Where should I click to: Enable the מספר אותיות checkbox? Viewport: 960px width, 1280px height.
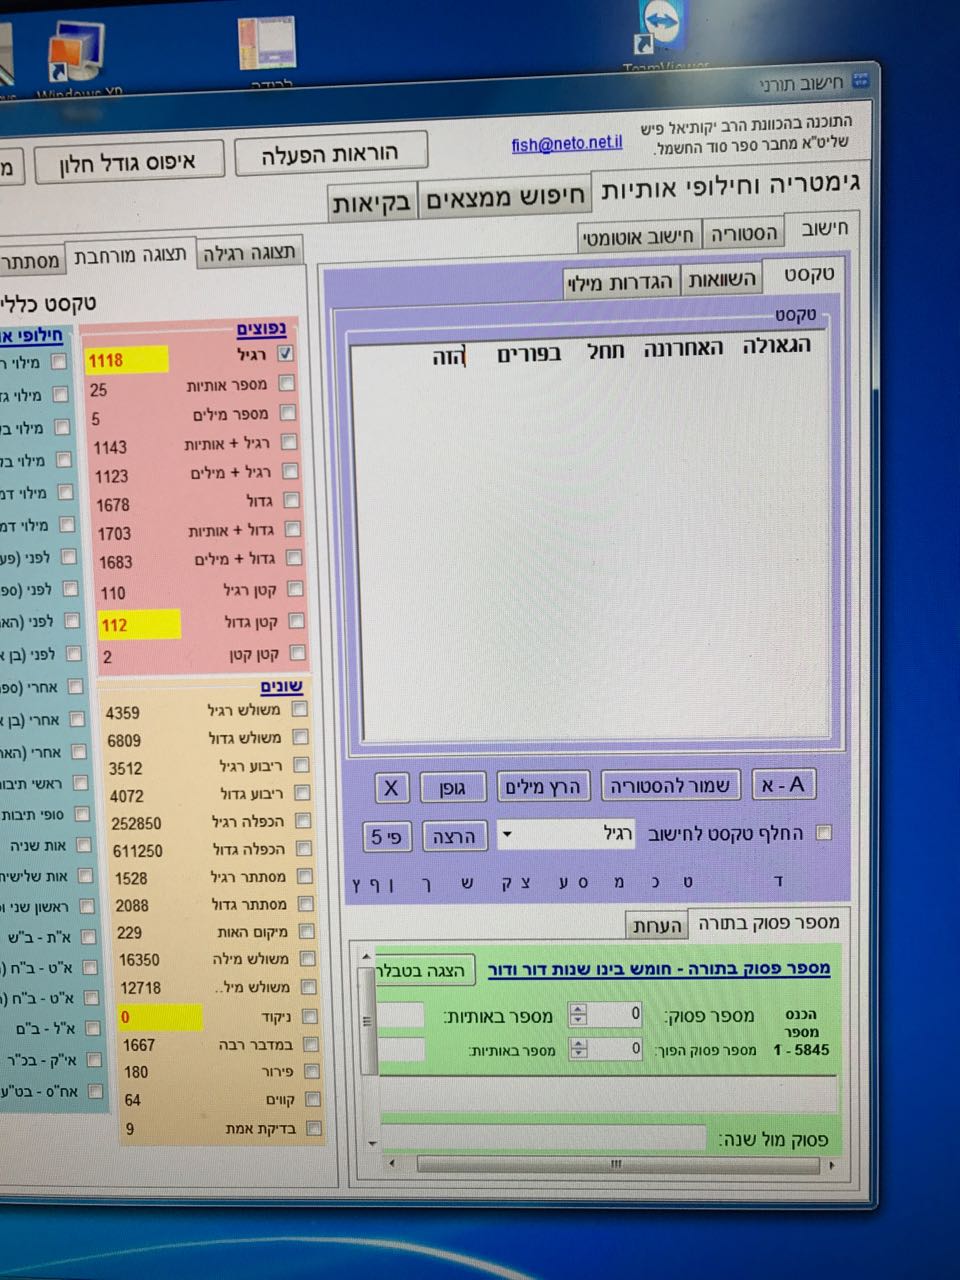[x=287, y=383]
